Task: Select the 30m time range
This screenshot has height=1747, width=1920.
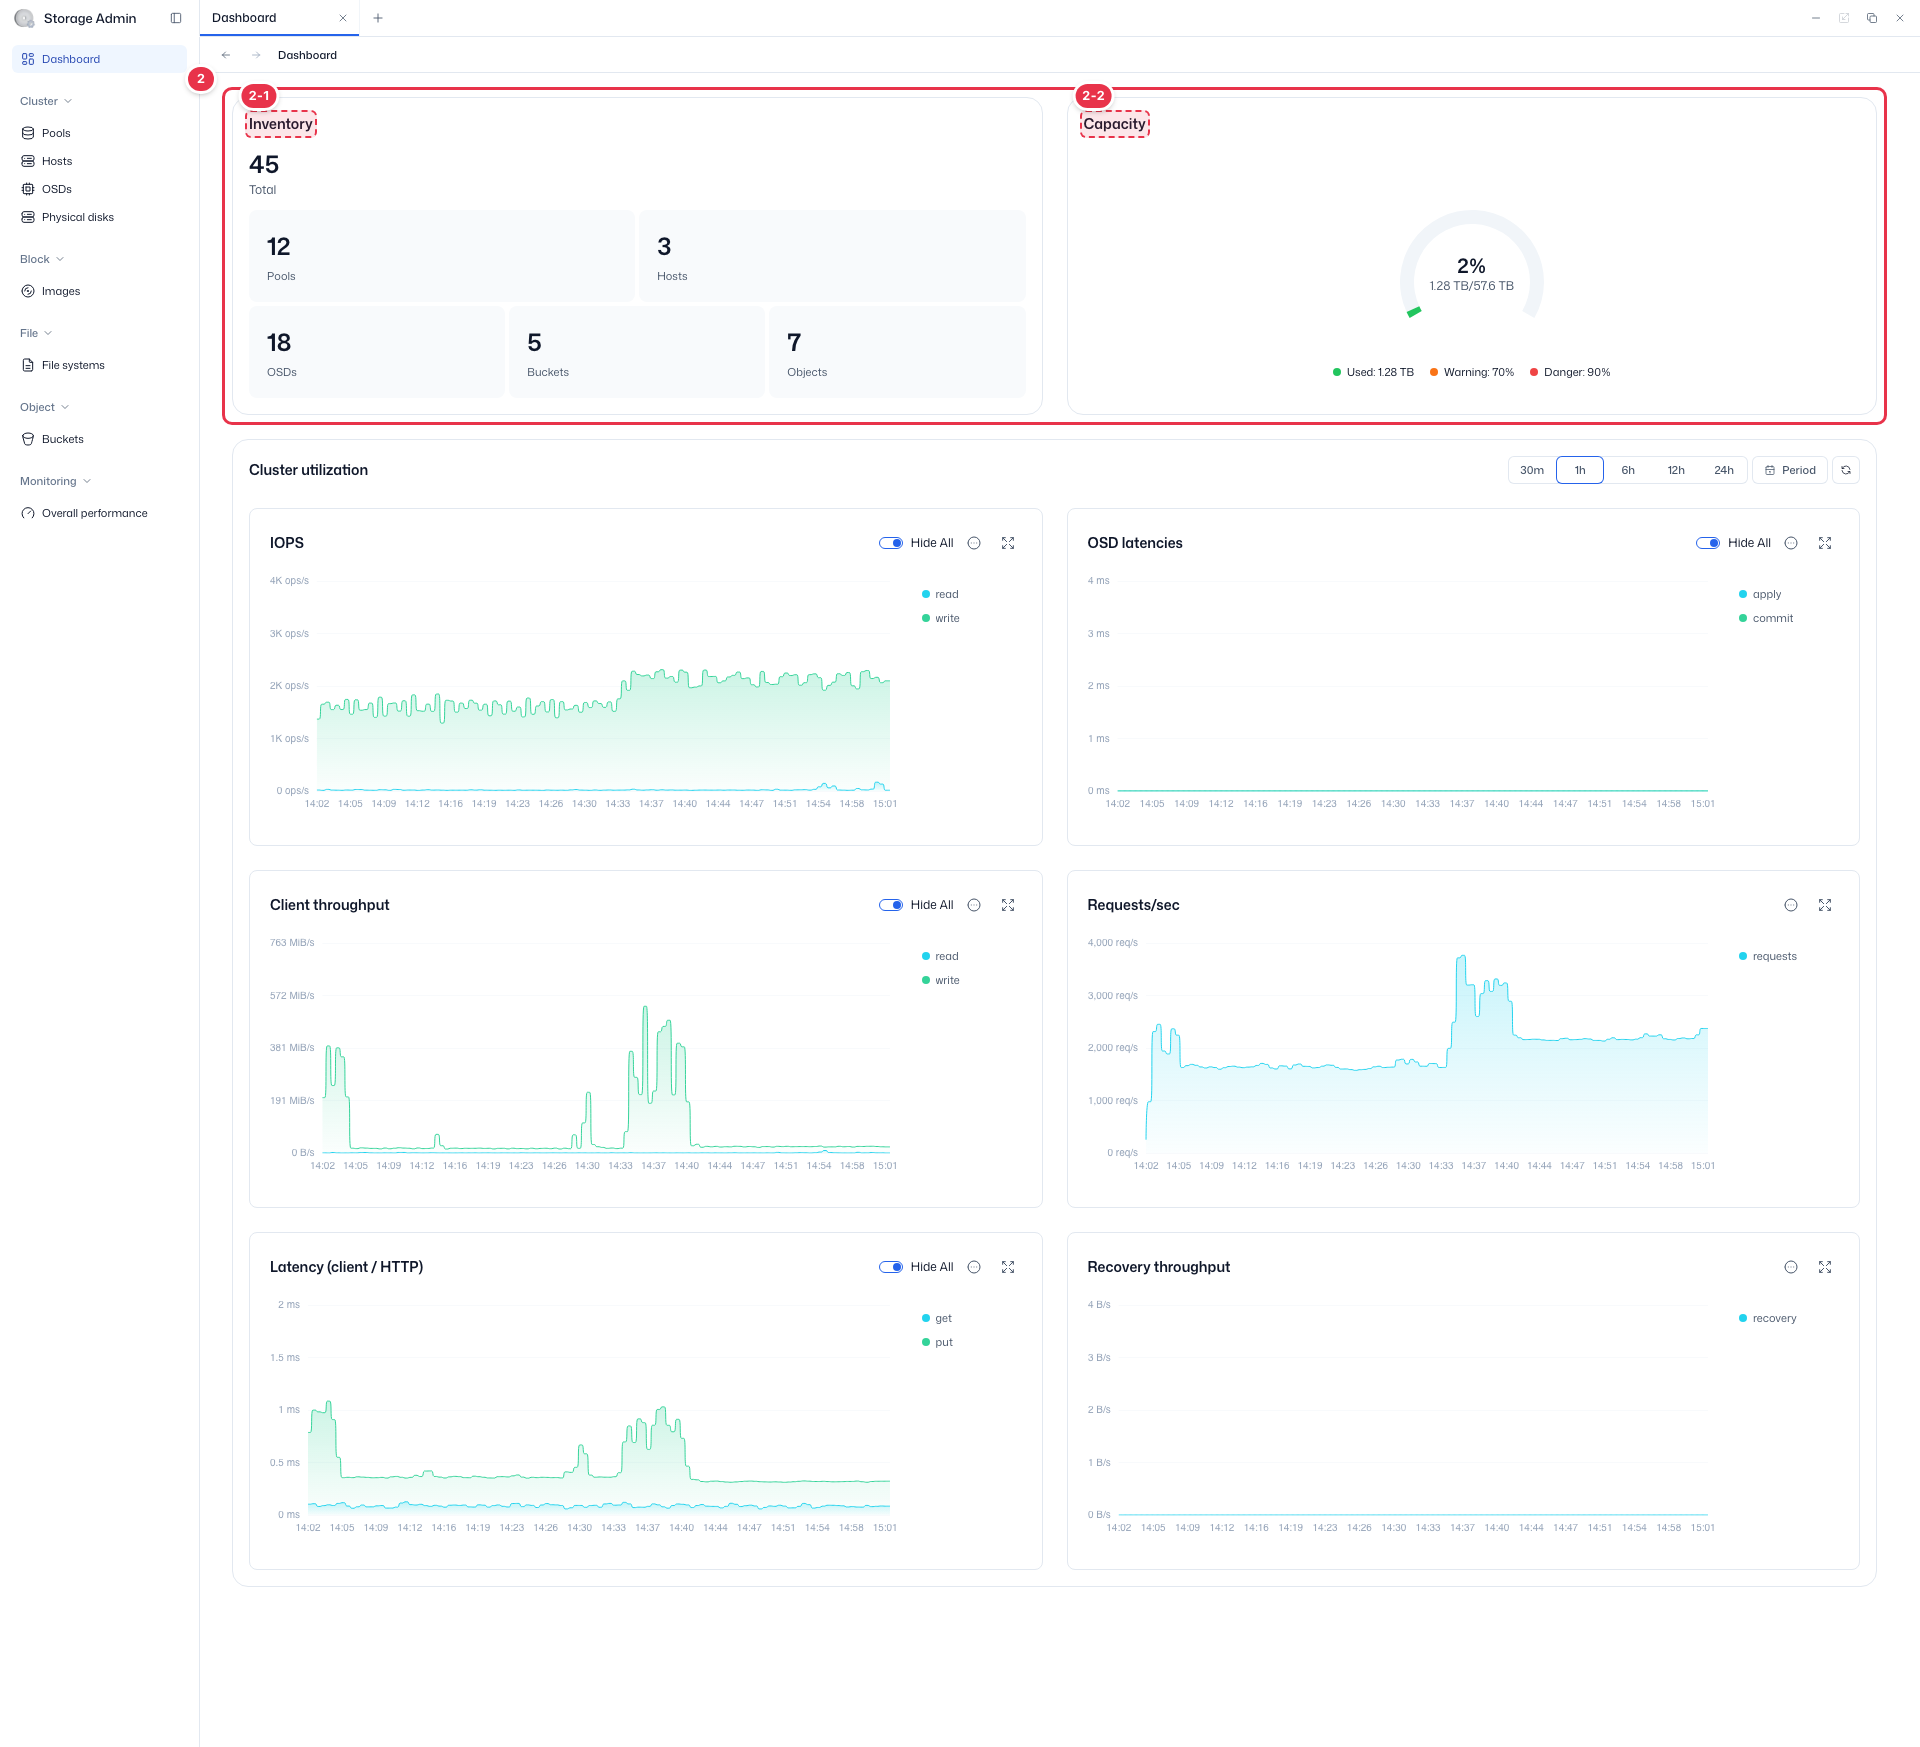Action: tap(1532, 470)
